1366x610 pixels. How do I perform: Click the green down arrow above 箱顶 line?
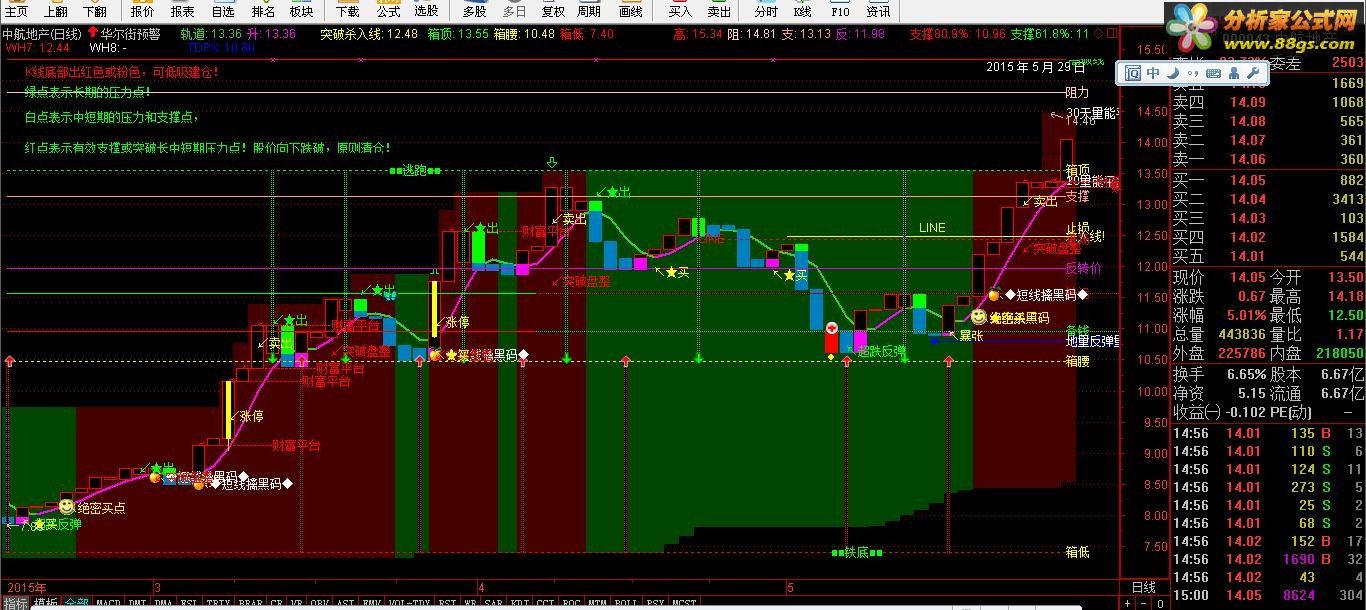pos(551,162)
